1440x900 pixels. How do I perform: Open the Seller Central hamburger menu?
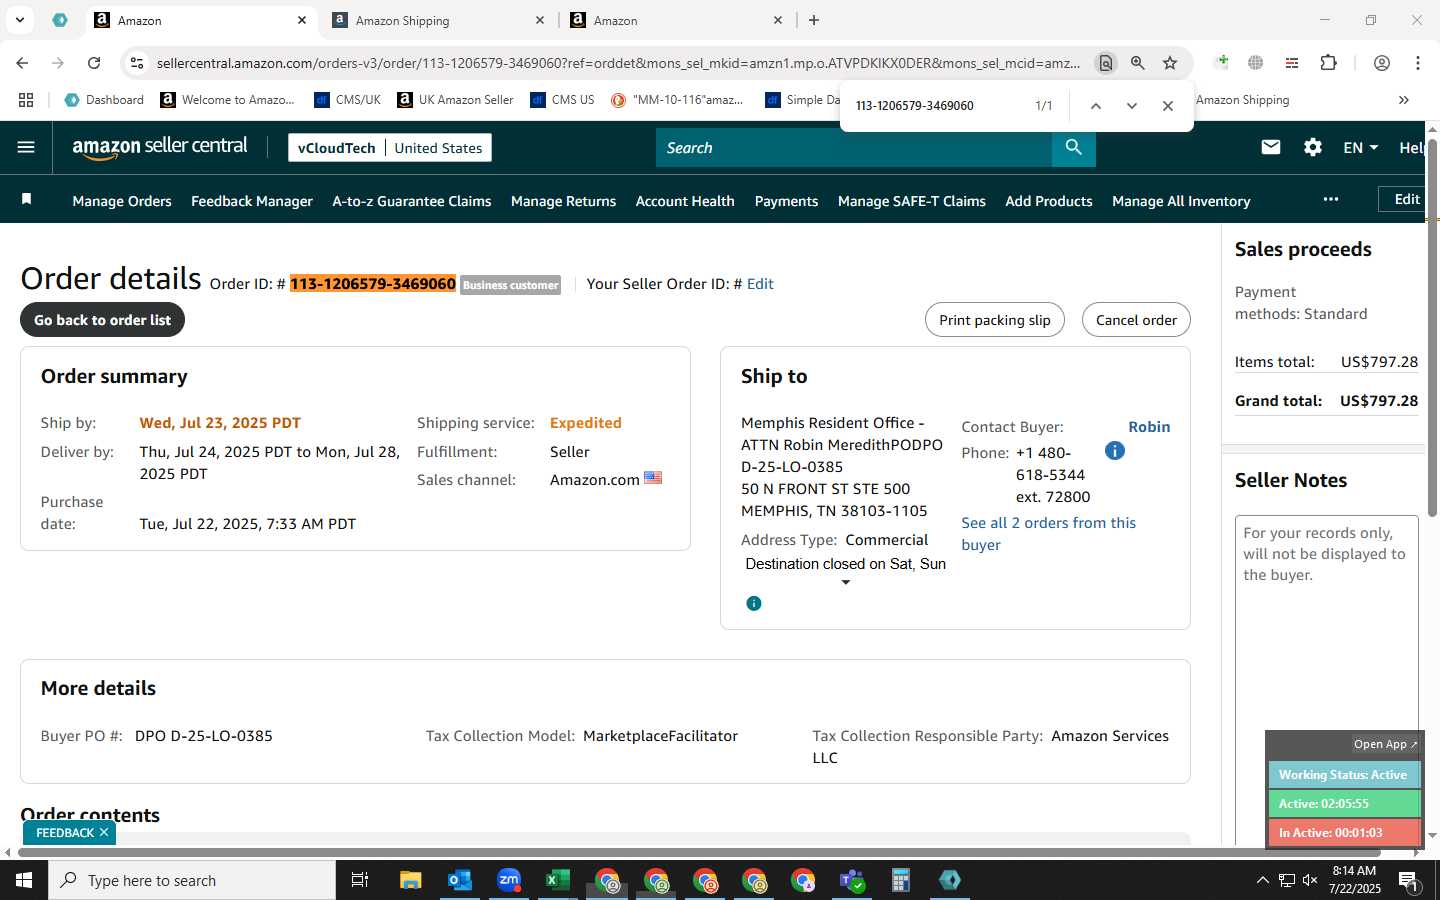pos(26,147)
